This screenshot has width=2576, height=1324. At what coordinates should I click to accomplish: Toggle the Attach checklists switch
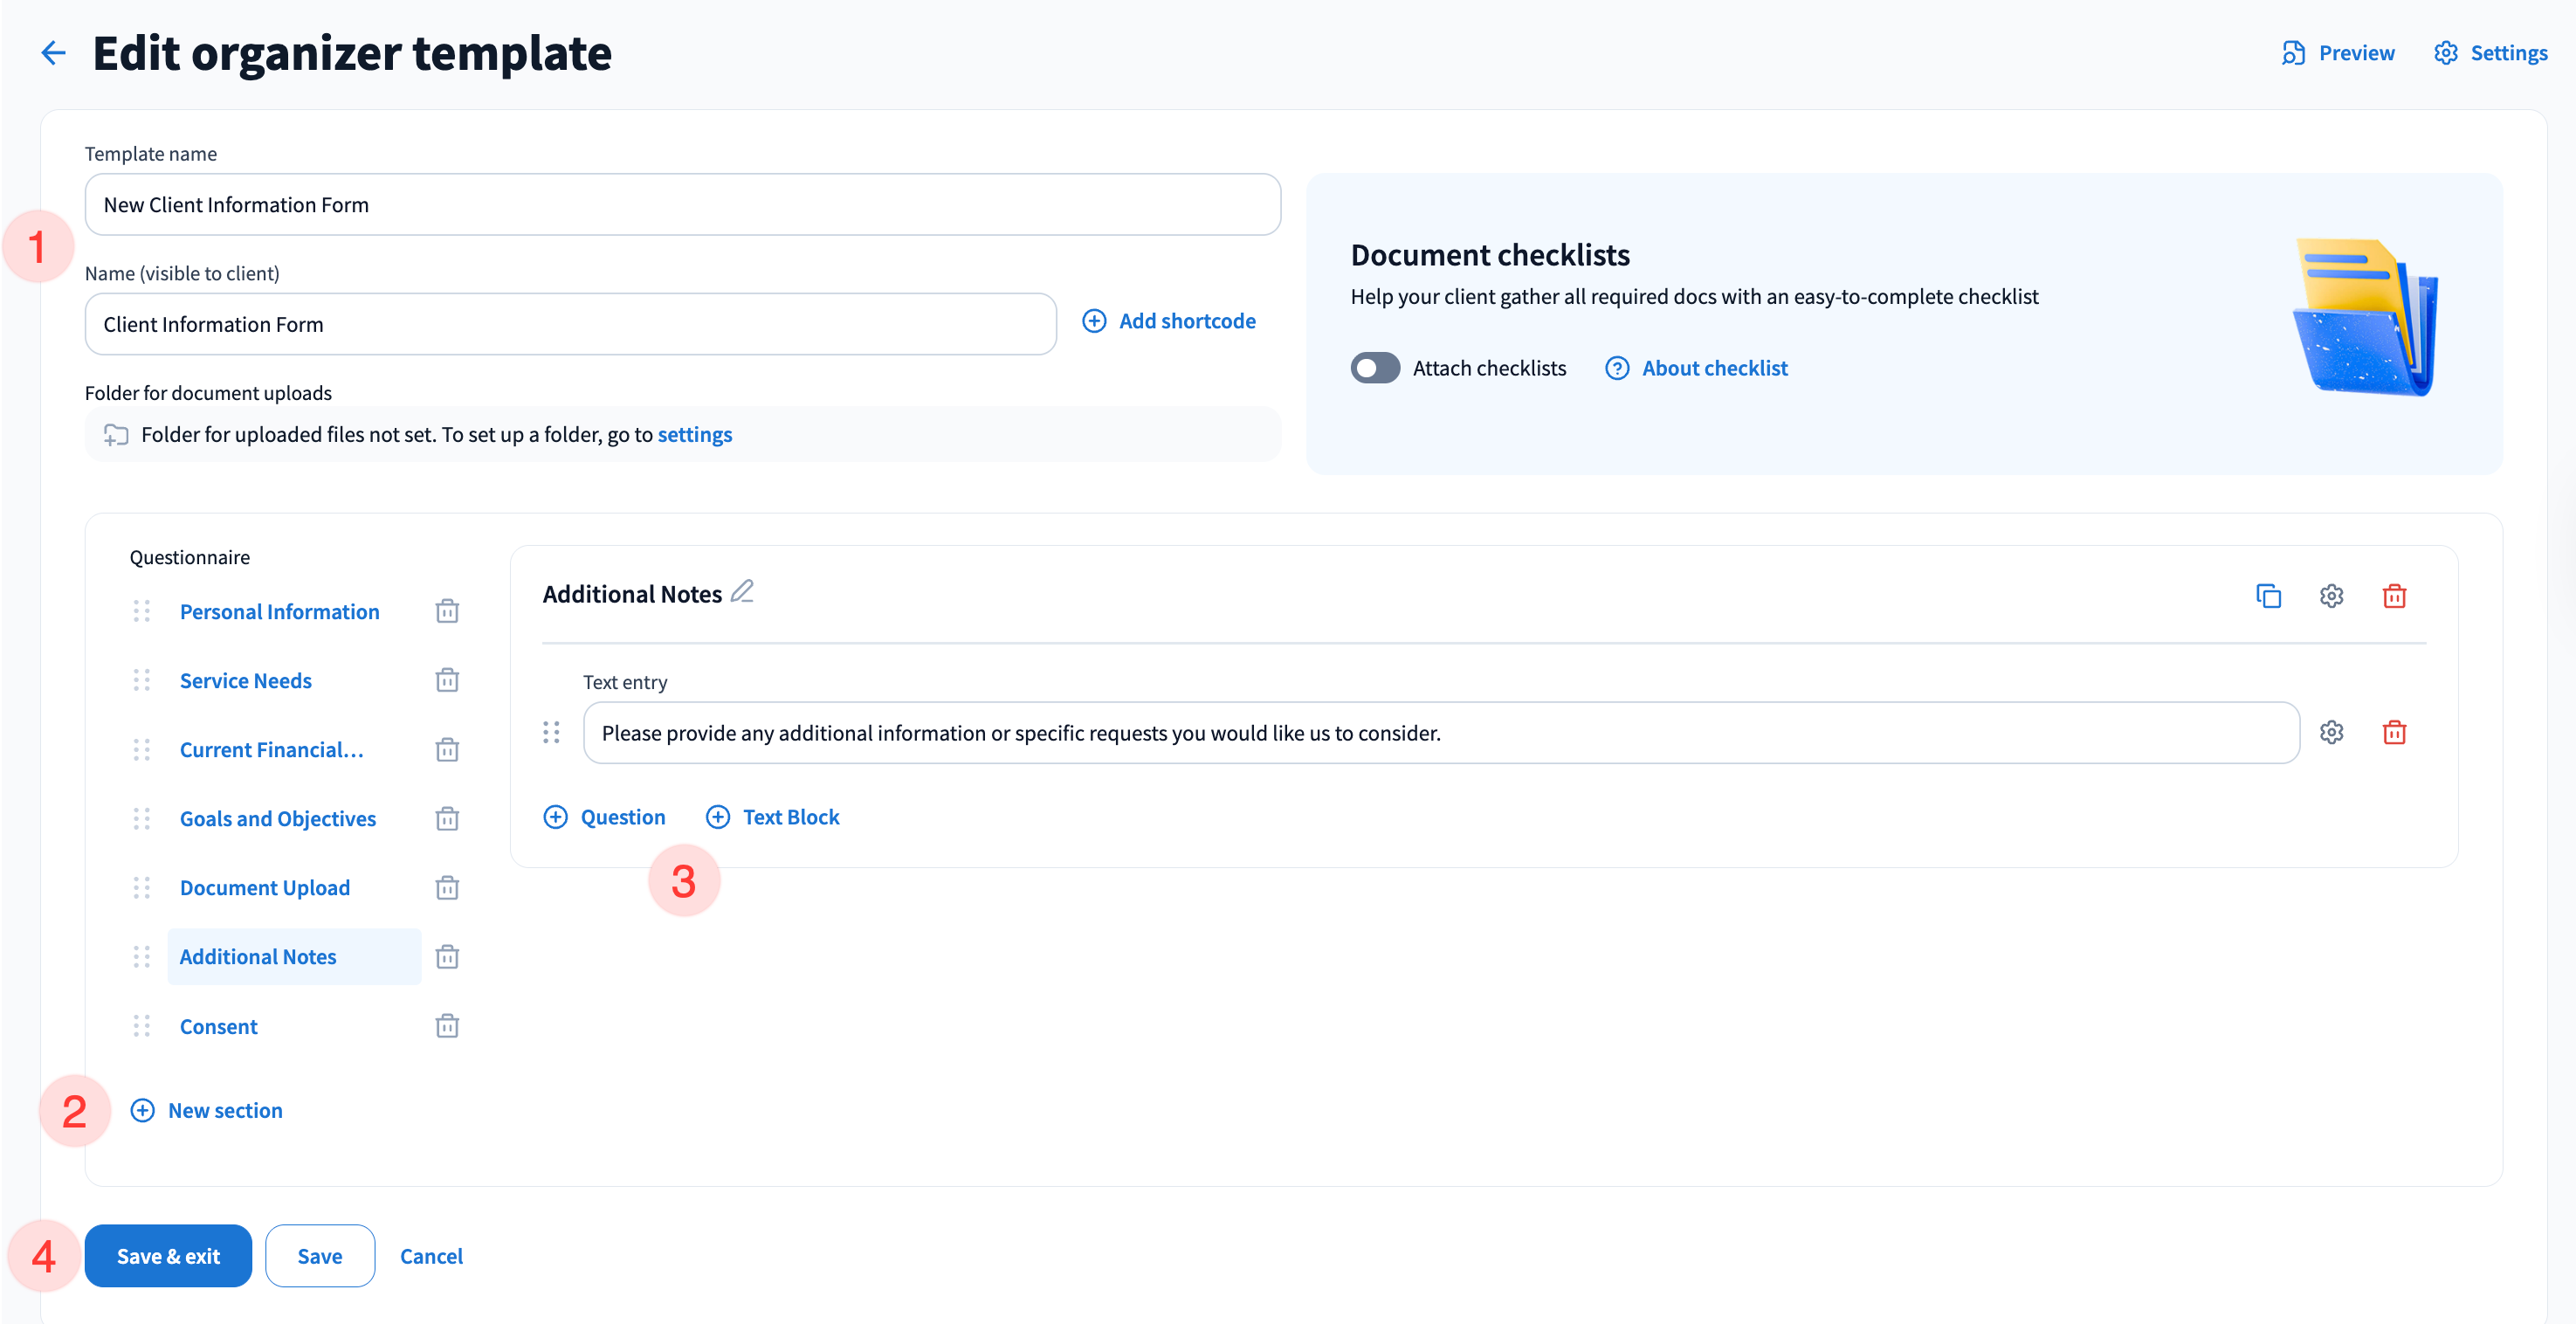point(1375,368)
